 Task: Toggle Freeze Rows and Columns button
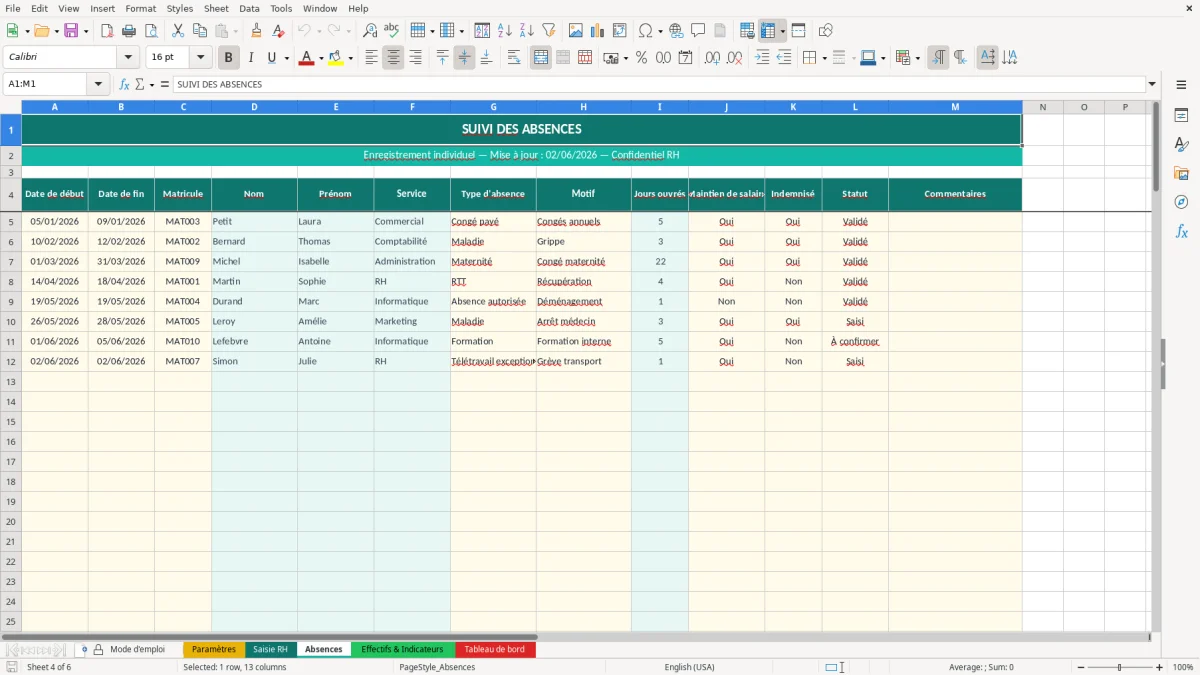[768, 31]
